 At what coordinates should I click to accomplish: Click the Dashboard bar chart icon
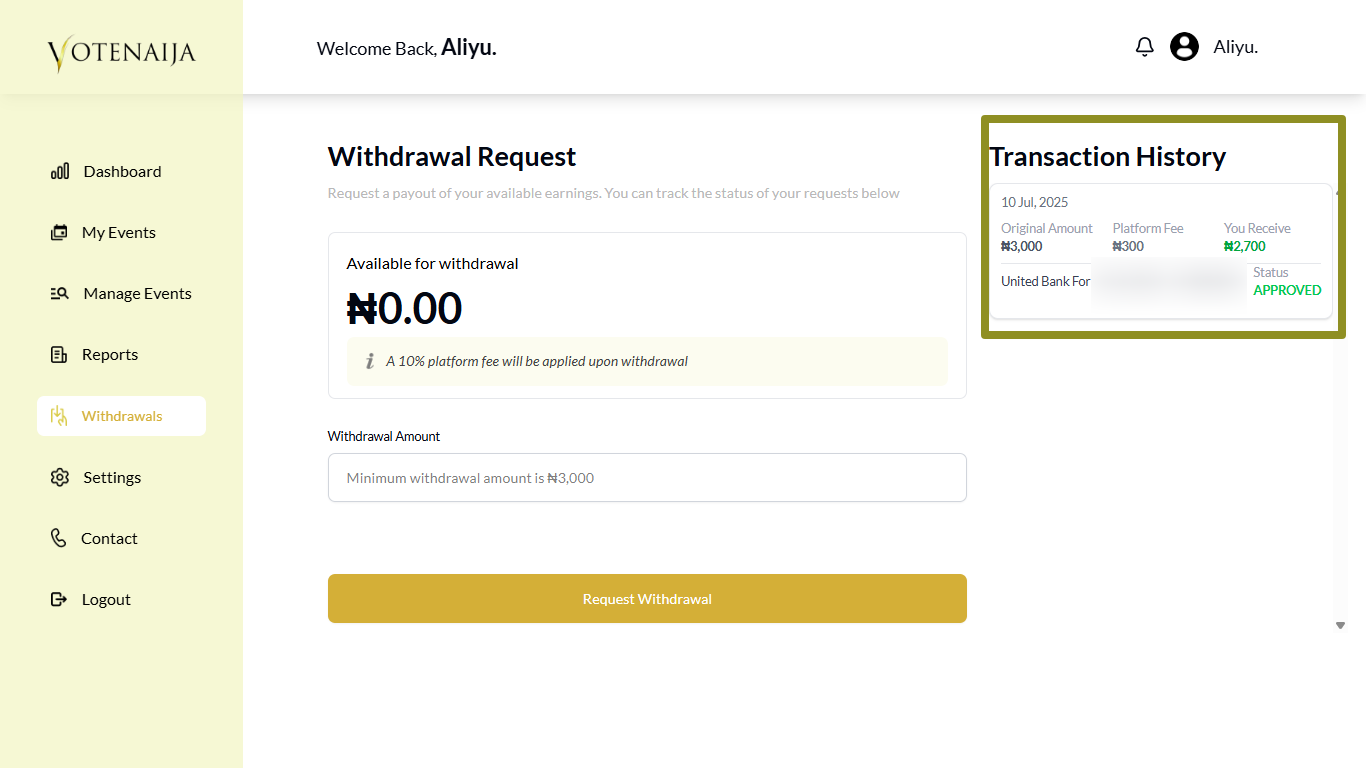click(x=60, y=172)
